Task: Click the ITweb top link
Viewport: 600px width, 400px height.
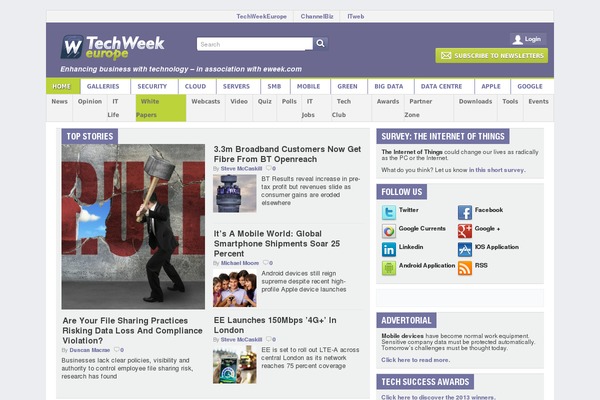Action: (x=355, y=16)
